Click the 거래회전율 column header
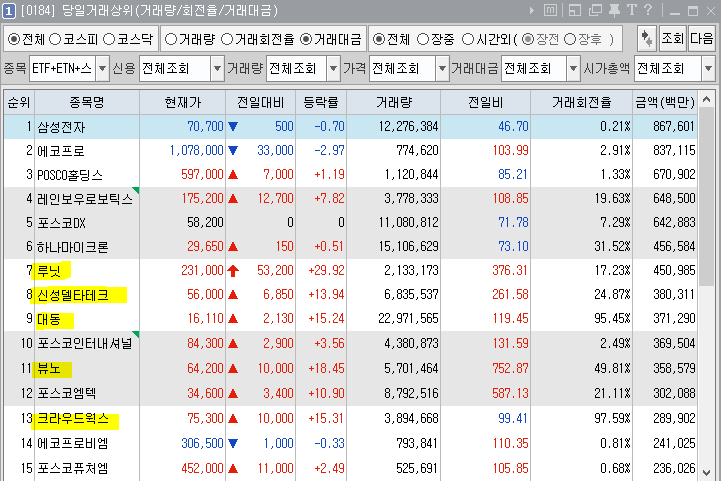721x481 pixels. (x=582, y=102)
